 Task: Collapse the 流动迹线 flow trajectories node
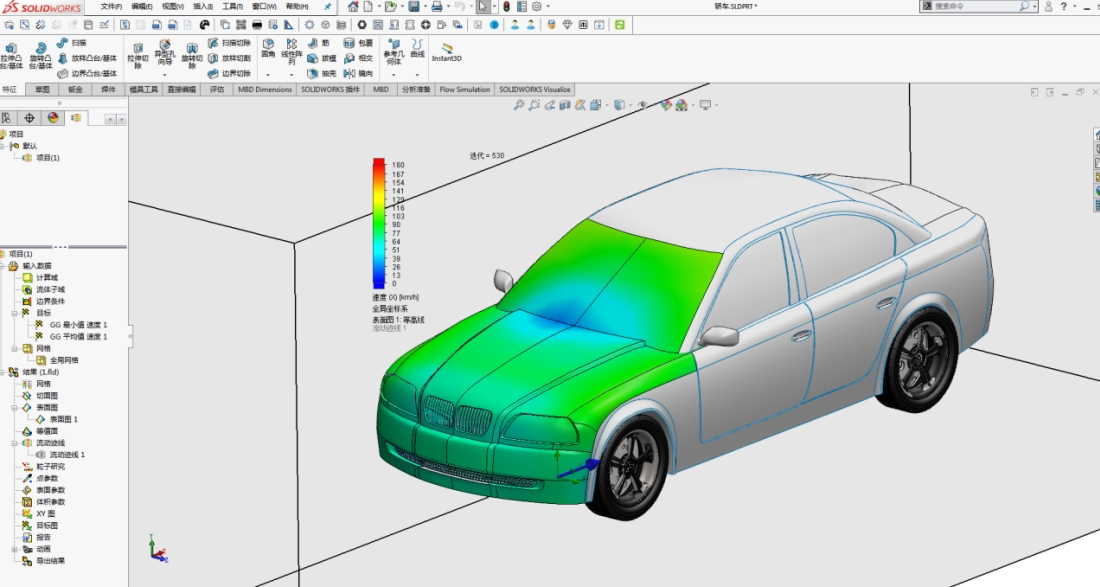point(14,443)
